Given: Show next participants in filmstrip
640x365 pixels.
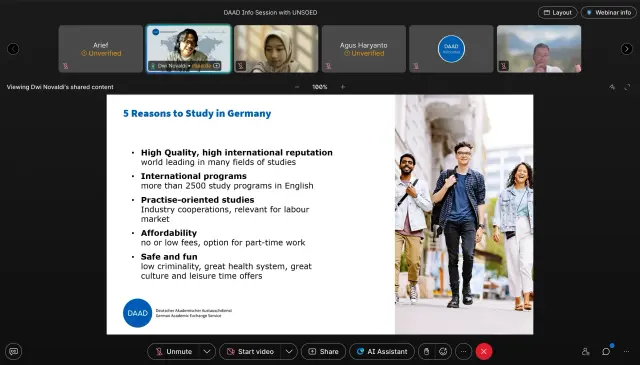Looking at the screenshot, I should [627, 49].
